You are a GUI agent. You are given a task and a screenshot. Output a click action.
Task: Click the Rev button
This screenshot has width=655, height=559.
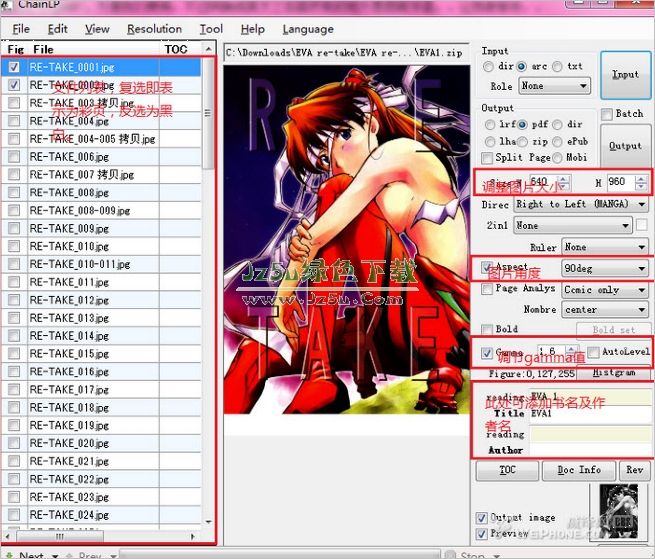tap(635, 470)
